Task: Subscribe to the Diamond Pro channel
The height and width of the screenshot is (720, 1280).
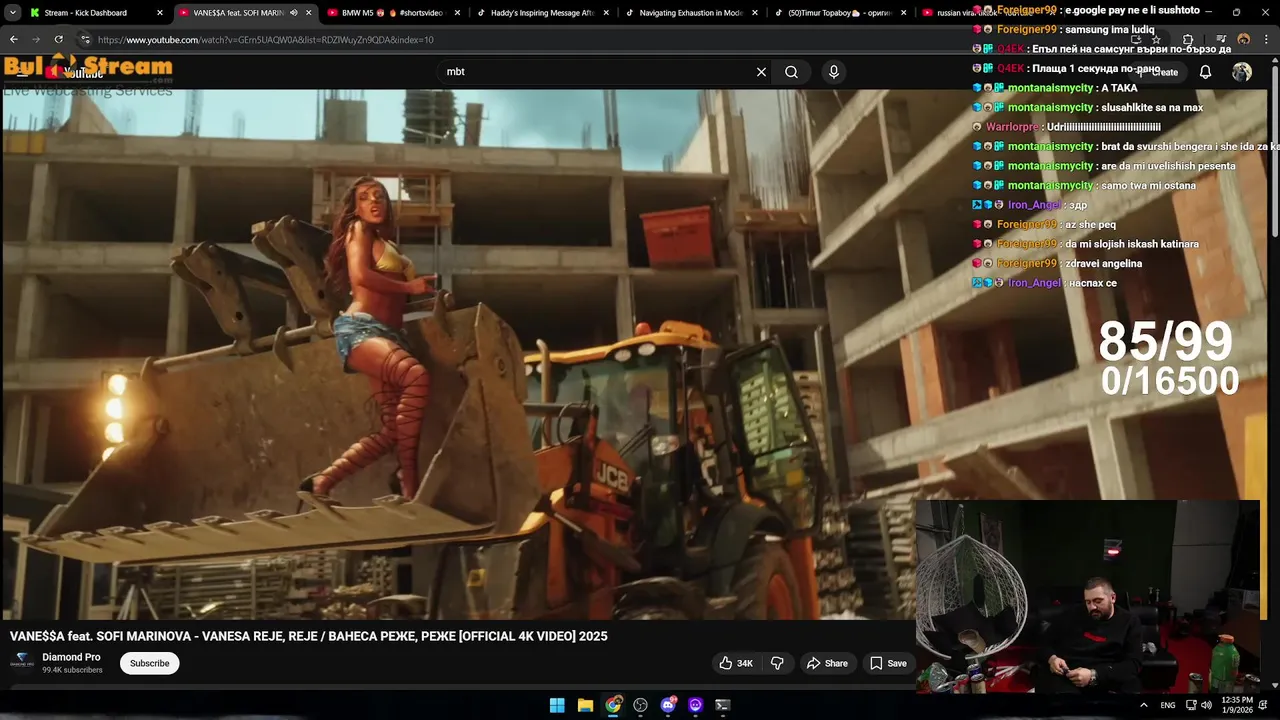Action: (149, 663)
